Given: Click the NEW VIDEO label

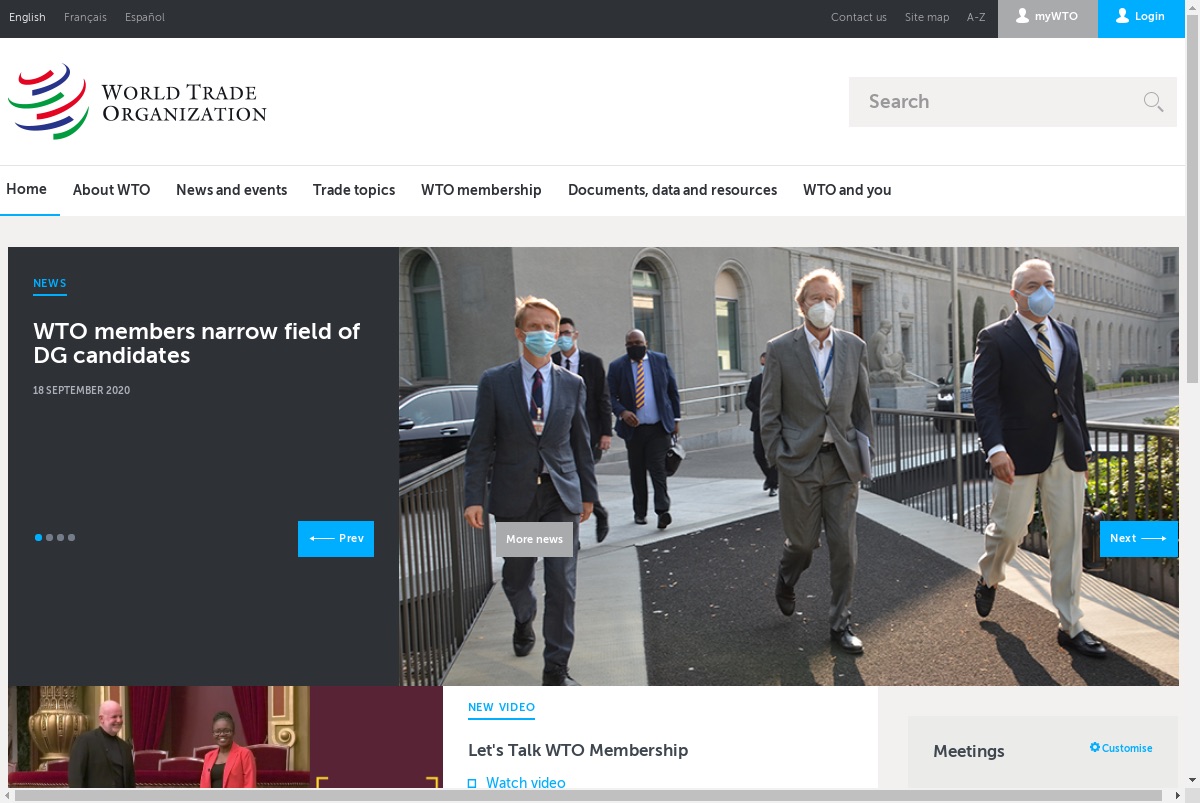Looking at the screenshot, I should coord(501,707).
